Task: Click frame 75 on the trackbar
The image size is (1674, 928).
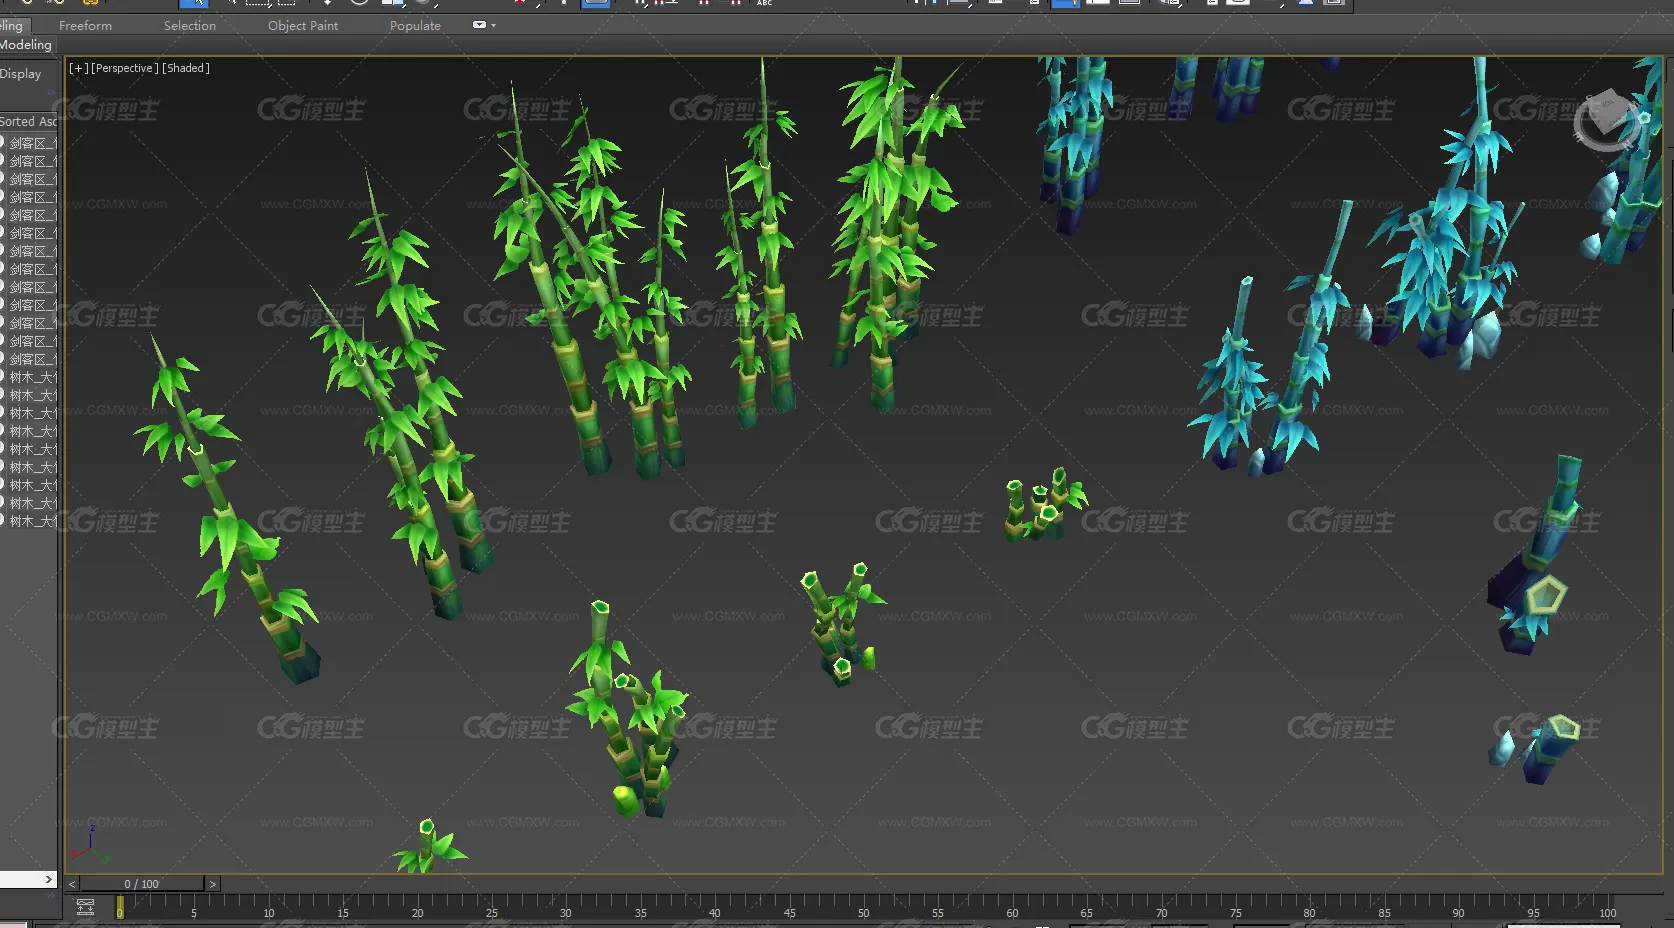Action: (x=1235, y=912)
